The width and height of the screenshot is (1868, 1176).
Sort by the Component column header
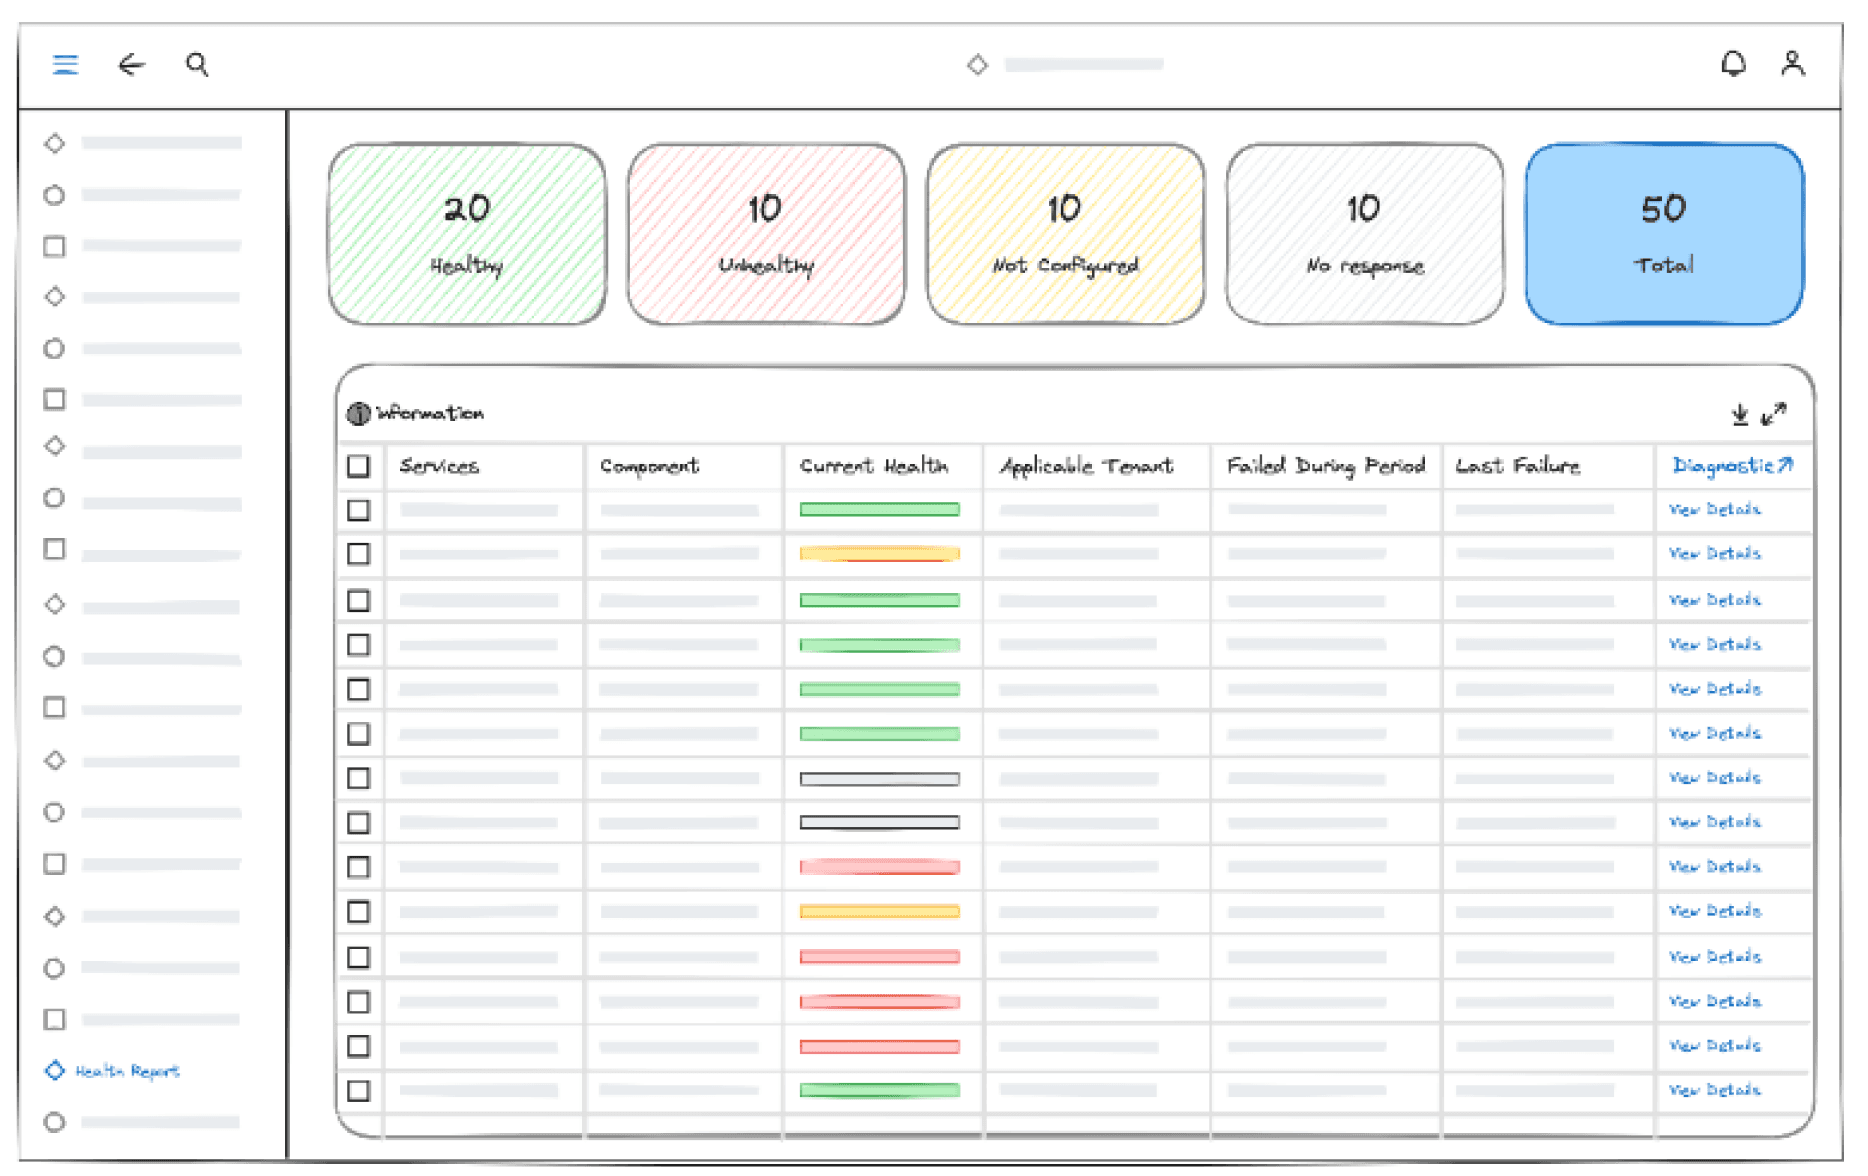point(649,466)
